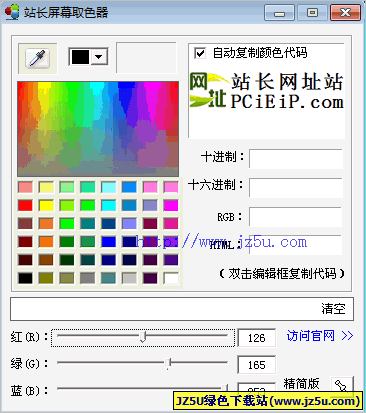Select the white swatch
This screenshot has width=366, height=413.
[171, 278]
